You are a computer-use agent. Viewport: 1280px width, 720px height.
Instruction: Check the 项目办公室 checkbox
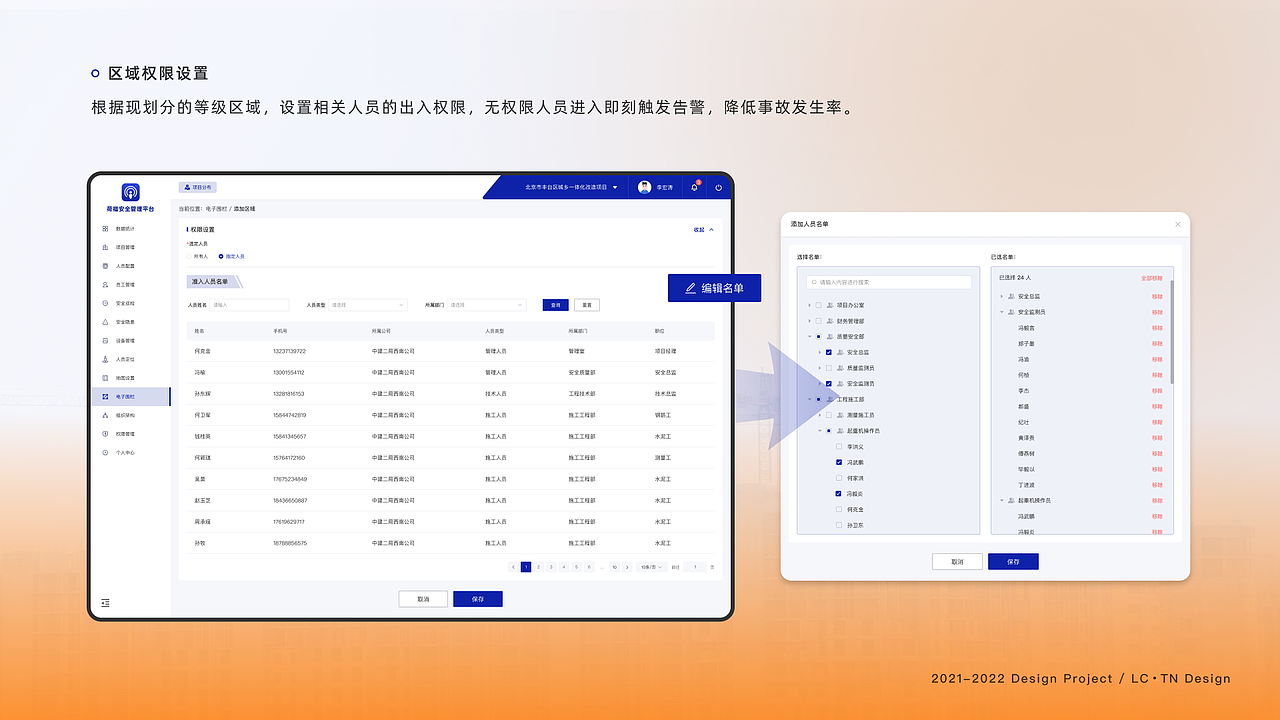click(818, 305)
